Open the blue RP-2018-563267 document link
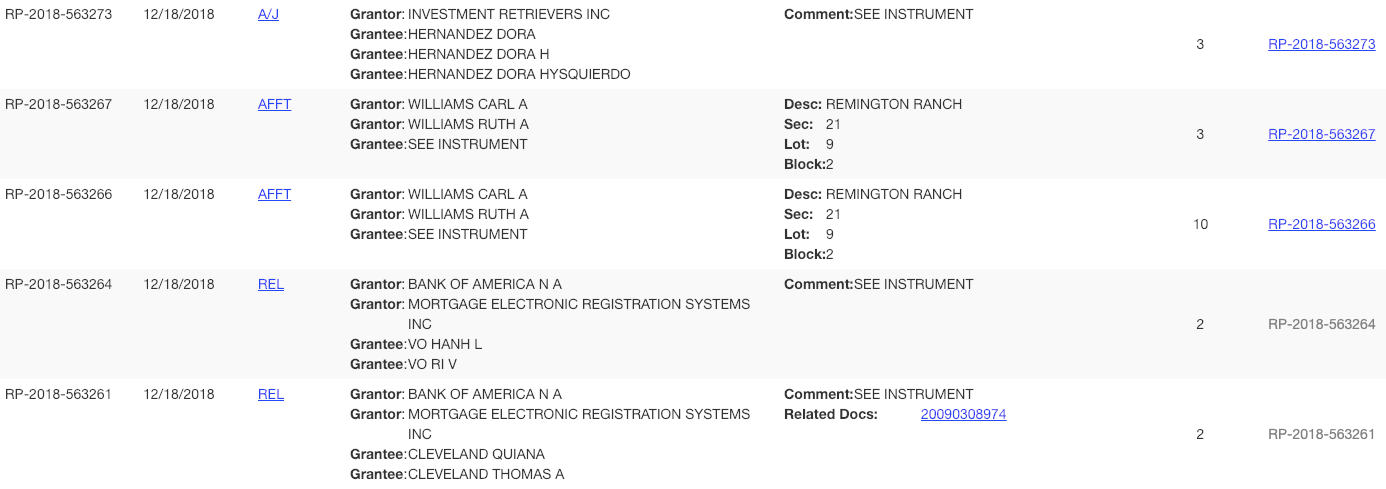The image size is (1386, 489). (1321, 134)
